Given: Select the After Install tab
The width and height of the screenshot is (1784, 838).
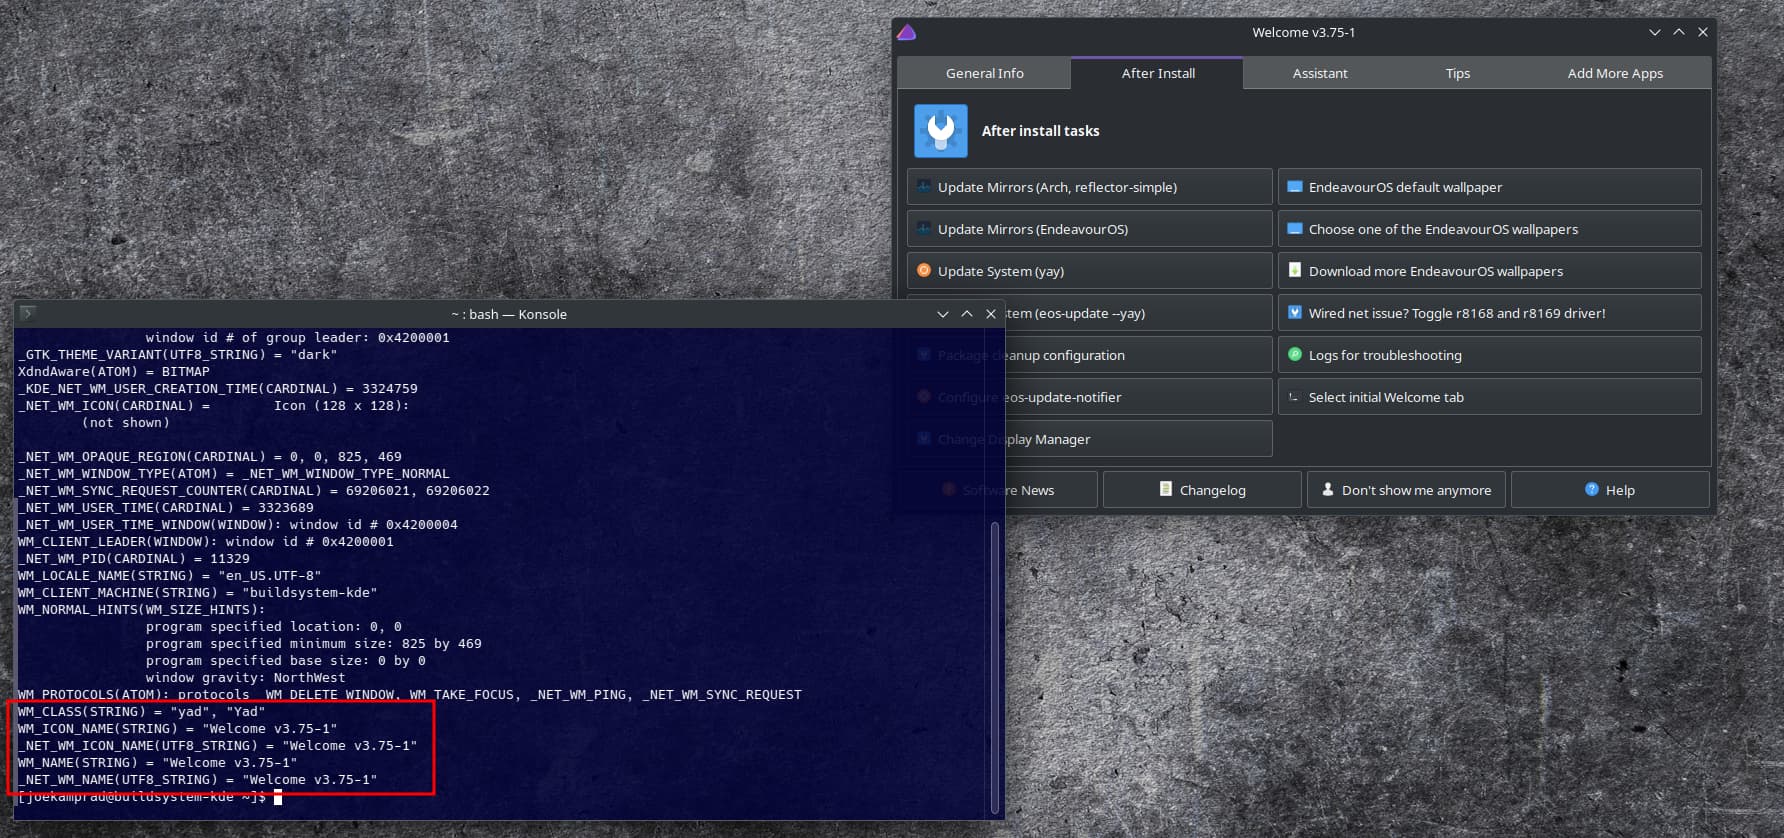Looking at the screenshot, I should (1157, 73).
